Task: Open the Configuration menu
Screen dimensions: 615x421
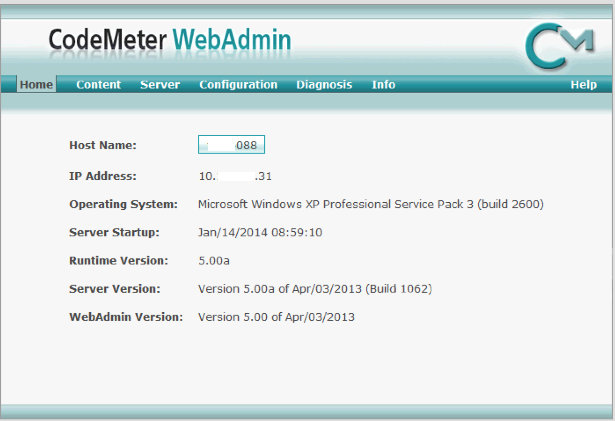Action: tap(238, 85)
